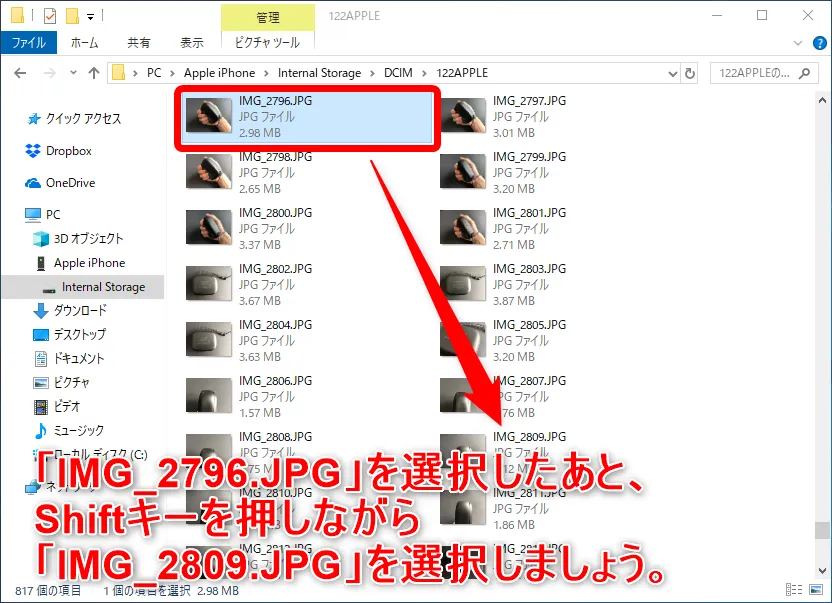
Task: Click DCIM in the address breadcrumb
Action: click(x=398, y=73)
